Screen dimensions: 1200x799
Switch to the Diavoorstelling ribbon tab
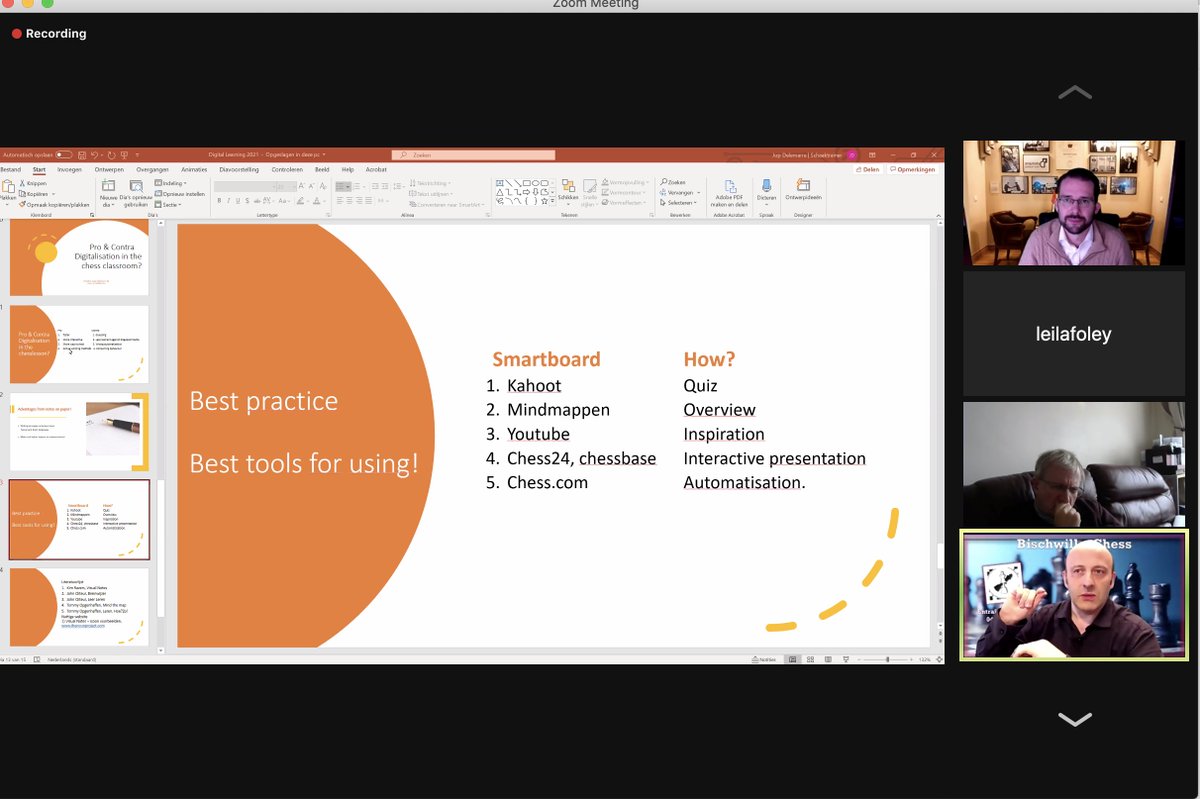click(239, 170)
